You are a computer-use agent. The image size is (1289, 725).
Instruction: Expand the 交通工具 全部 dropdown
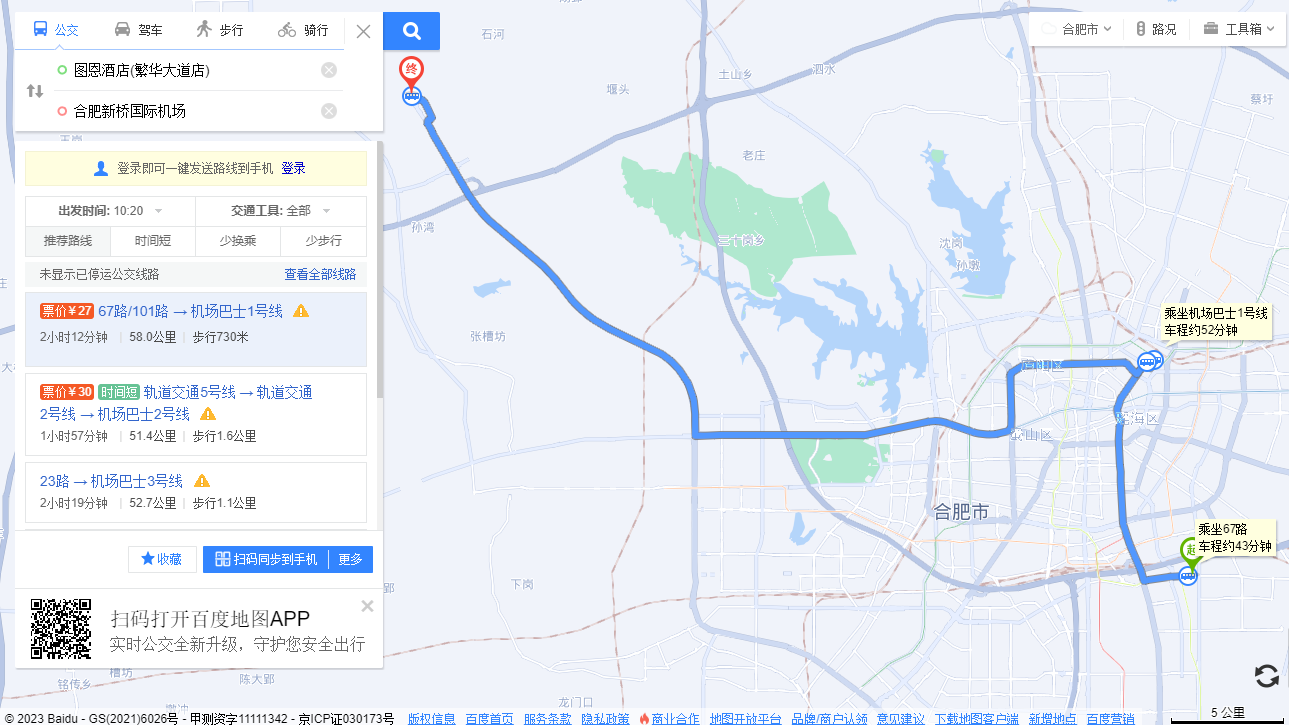pyautogui.click(x=281, y=211)
